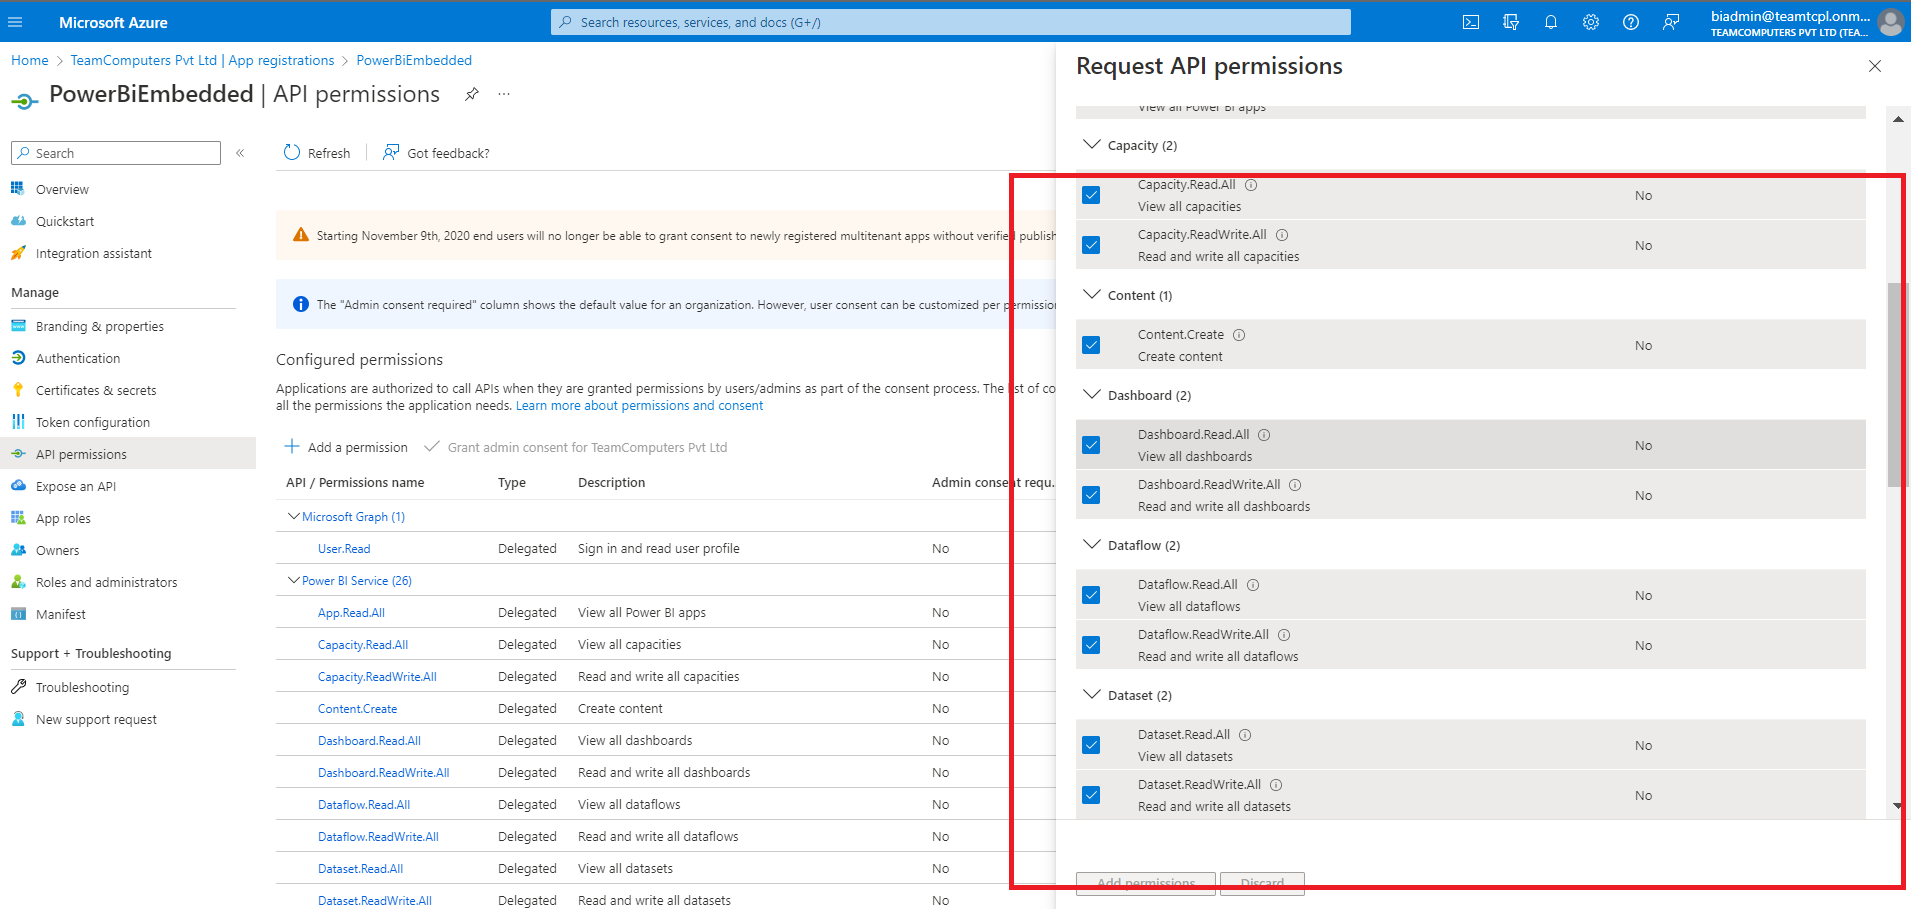This screenshot has height=909, width=1911.
Task: Pin PowerBiEmbedded page with pin icon
Action: click(x=472, y=94)
